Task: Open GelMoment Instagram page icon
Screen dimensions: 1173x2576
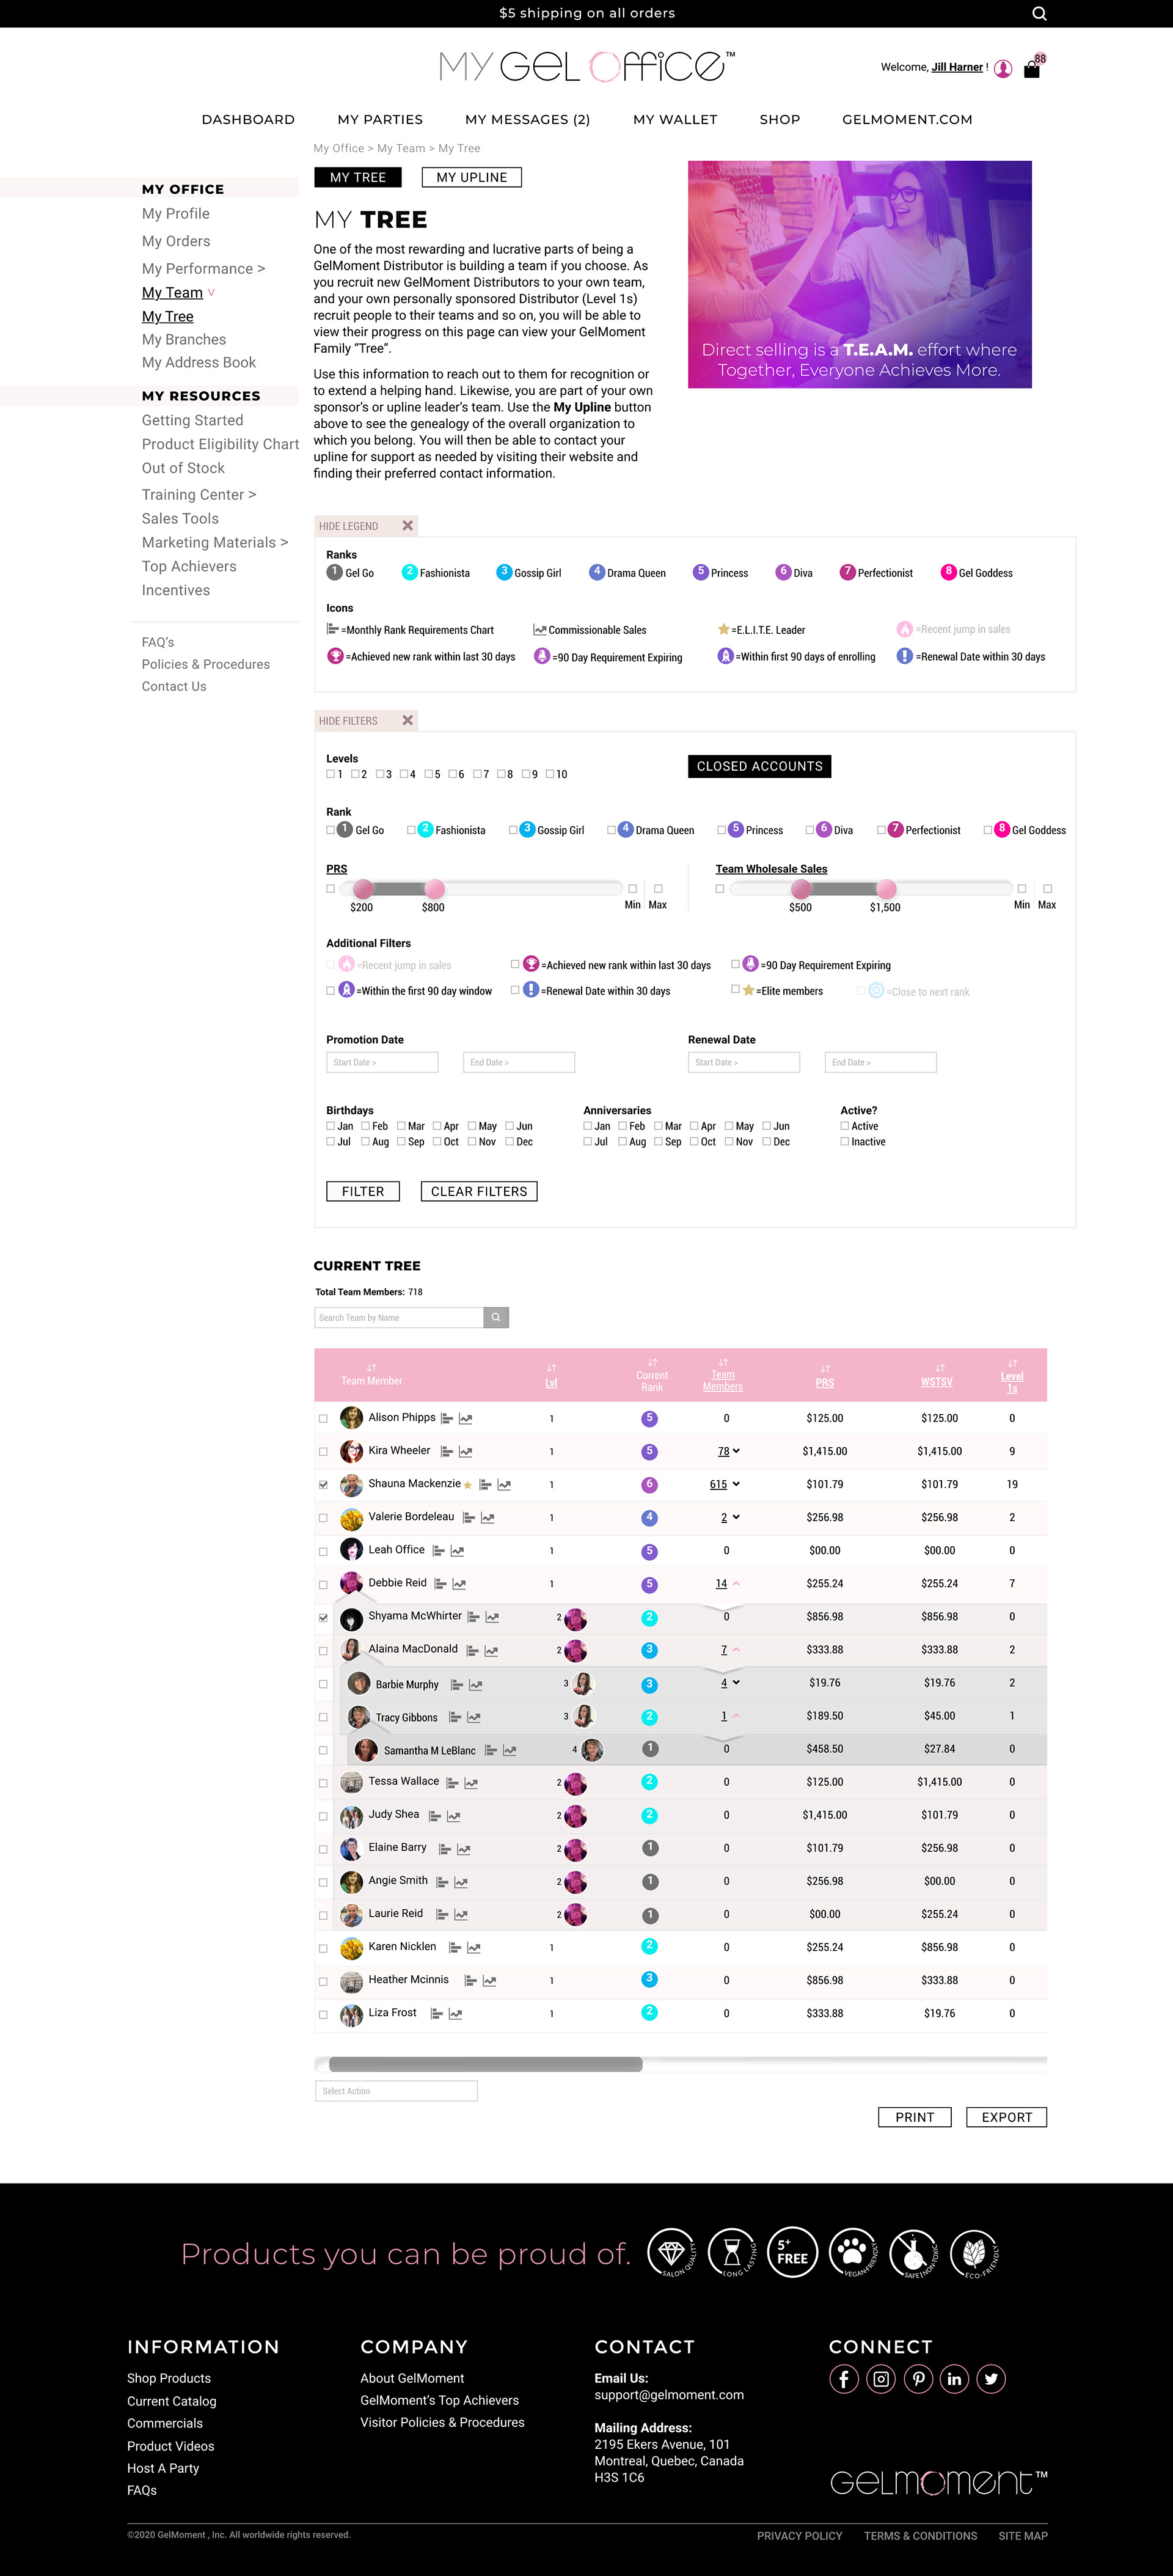Action: pyautogui.click(x=880, y=2378)
